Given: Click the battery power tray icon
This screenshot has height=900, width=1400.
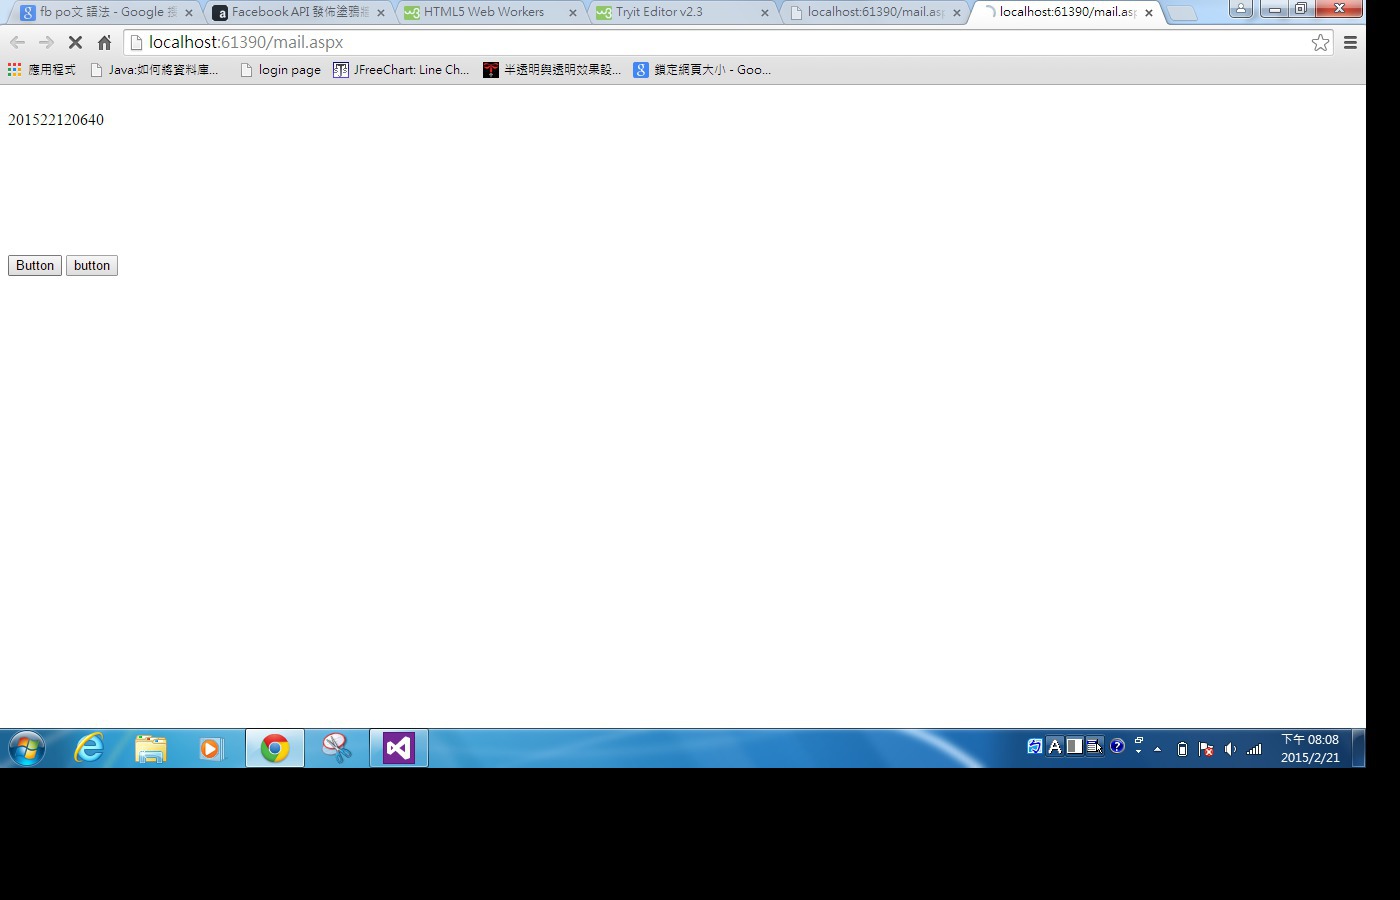Looking at the screenshot, I should [x=1182, y=749].
